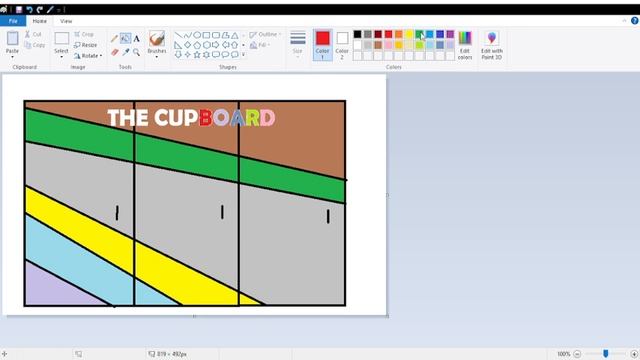
Task: Choose the Five-point star shape
Action: point(197,54)
